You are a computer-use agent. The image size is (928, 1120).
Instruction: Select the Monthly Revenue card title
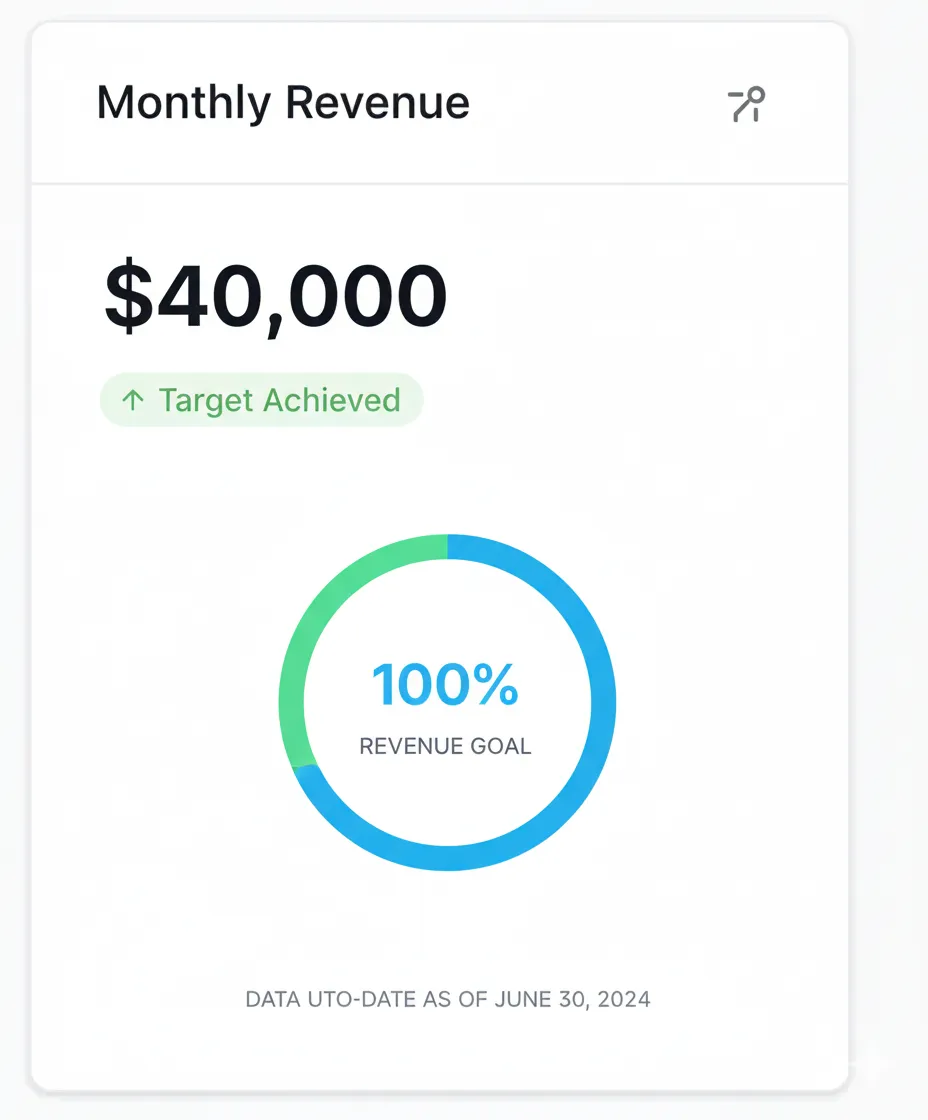283,104
